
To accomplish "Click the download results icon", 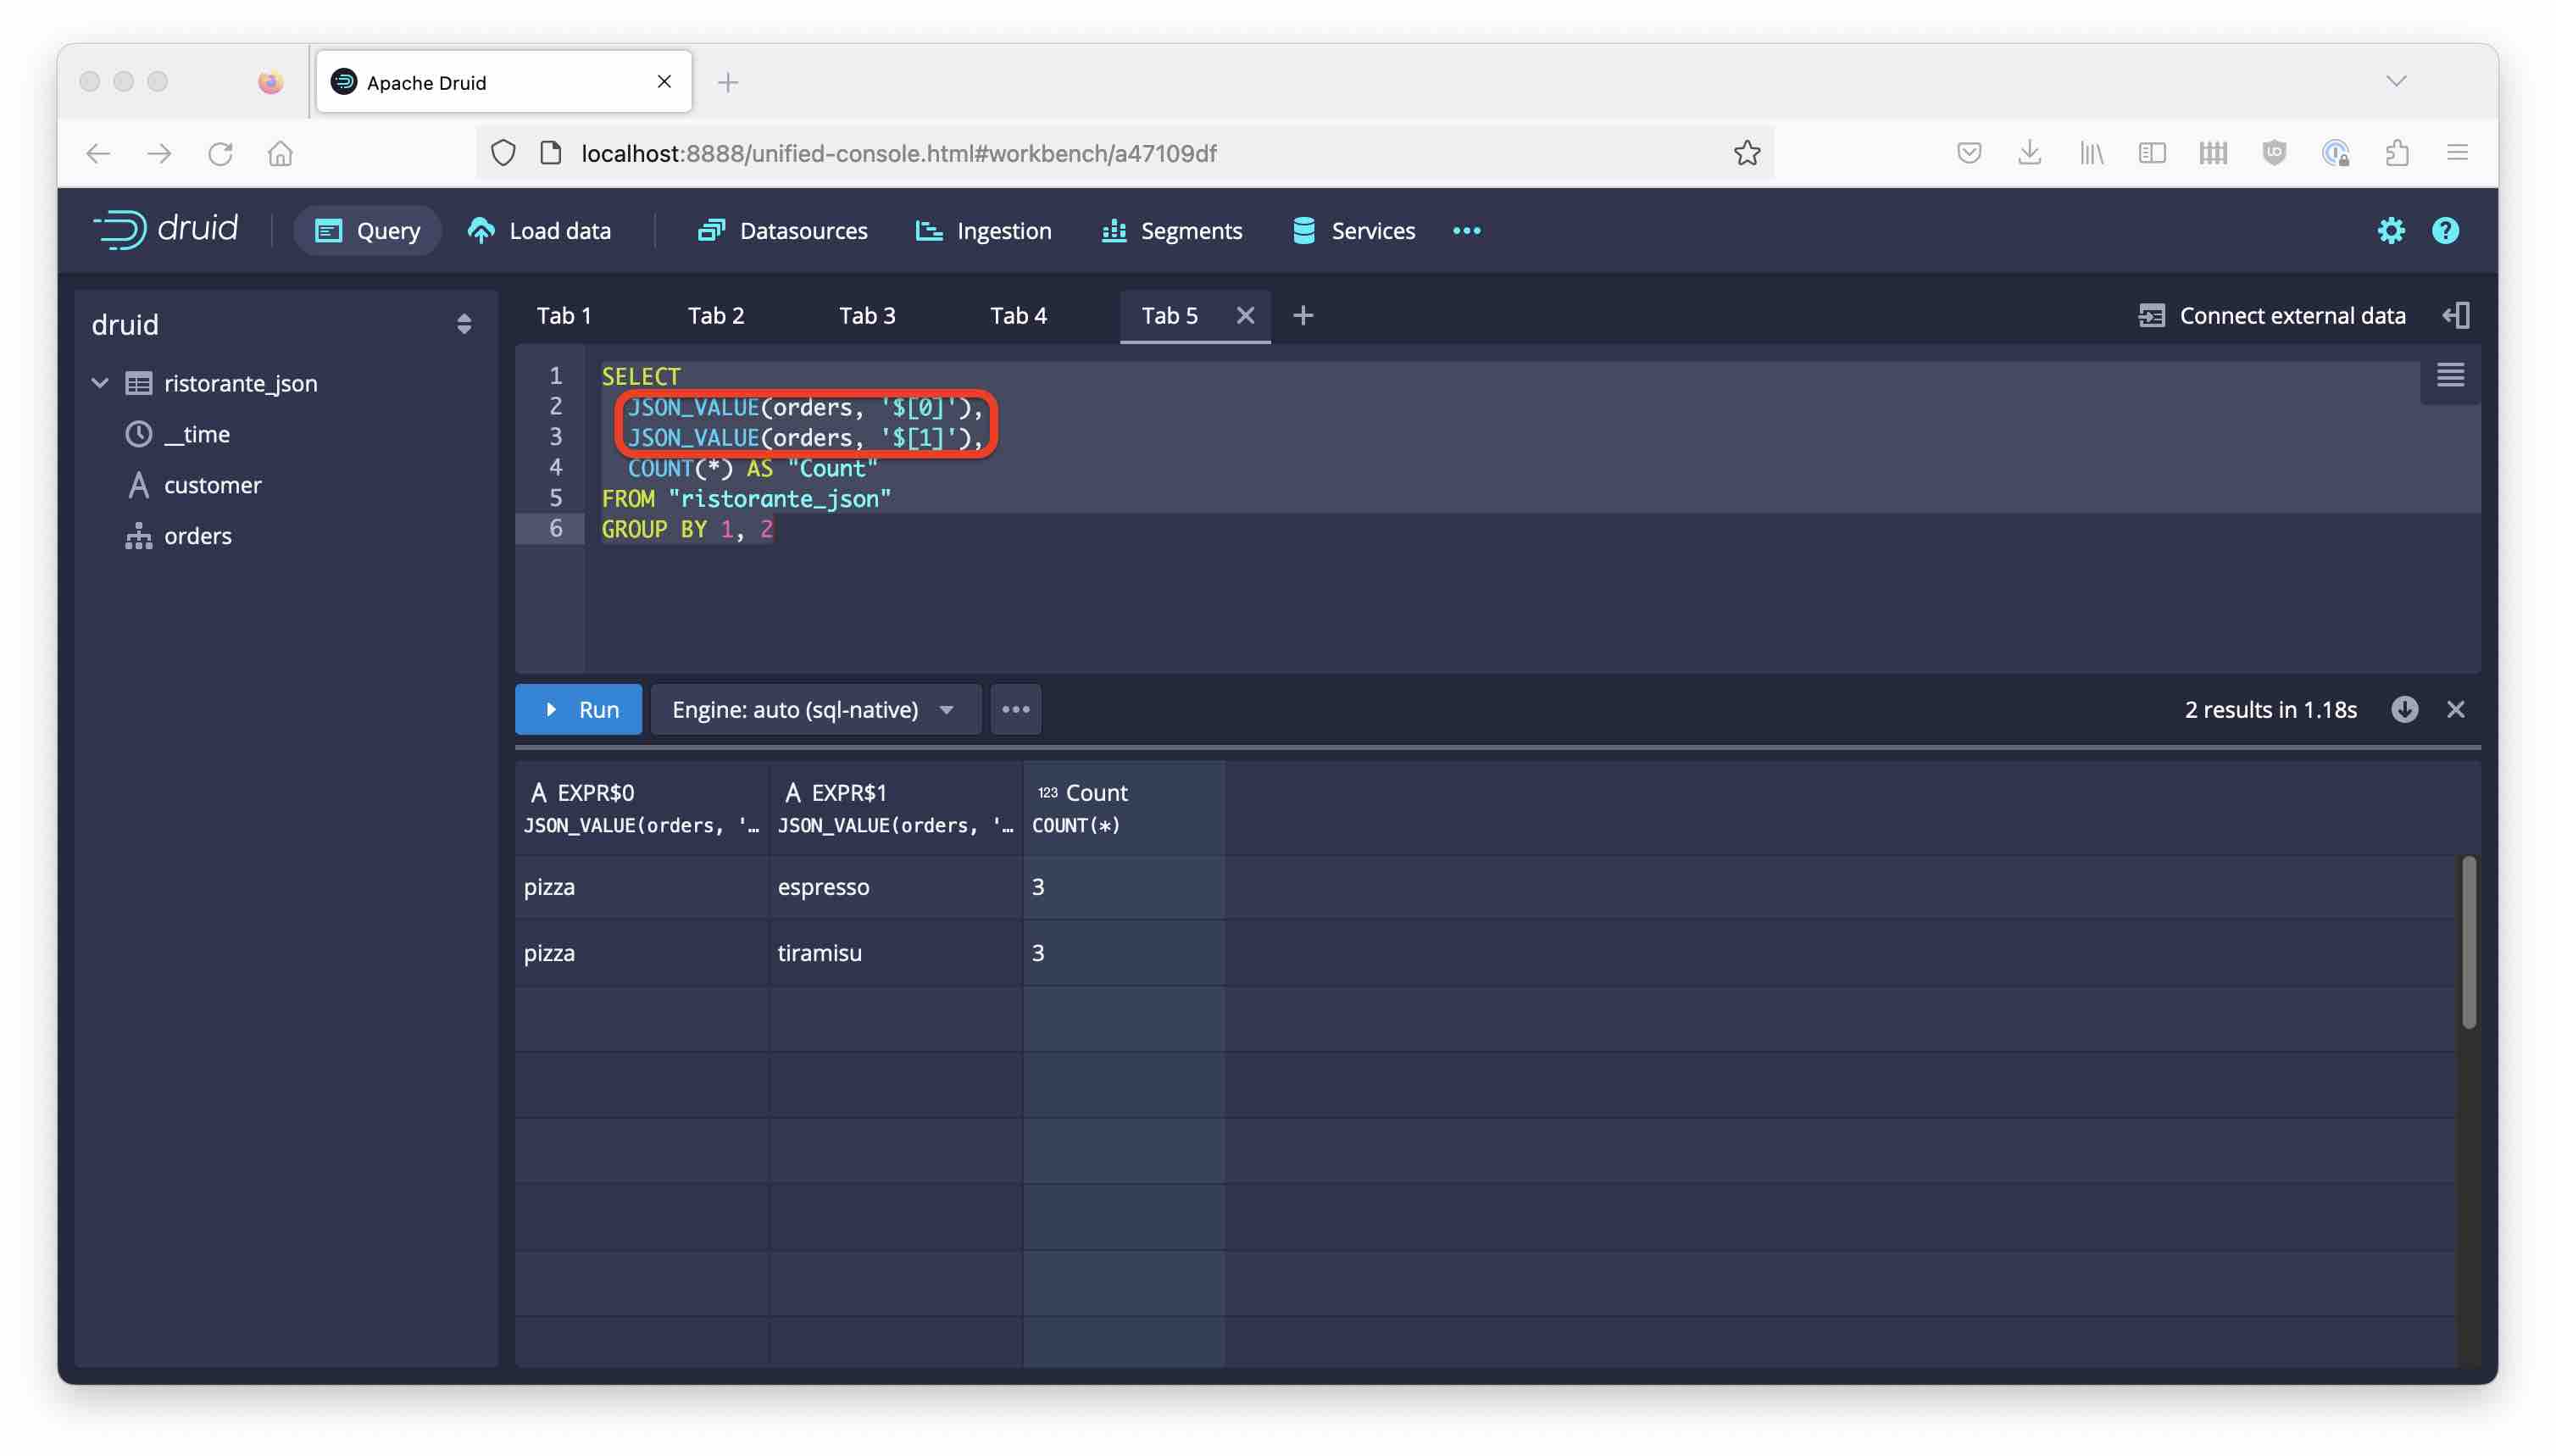I will (x=2405, y=708).
